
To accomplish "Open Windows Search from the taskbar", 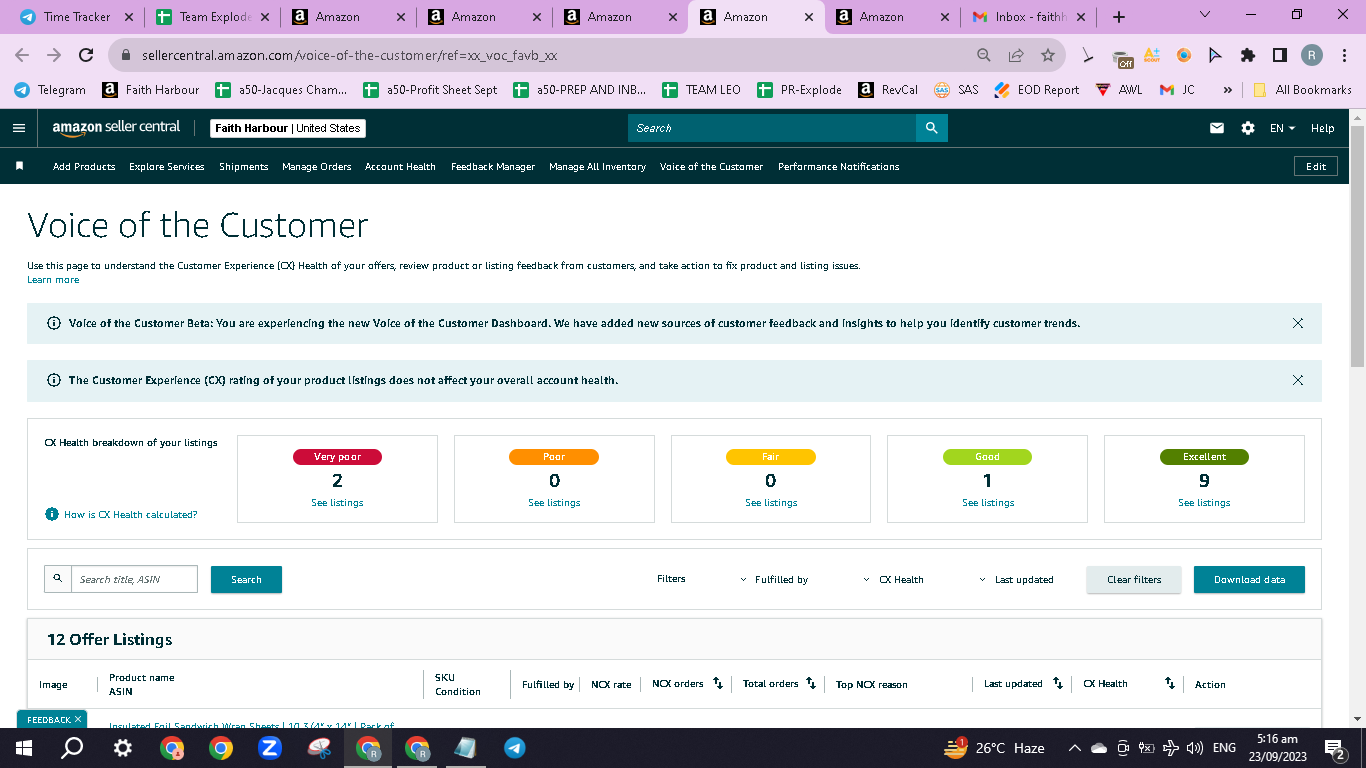I will coord(72,748).
